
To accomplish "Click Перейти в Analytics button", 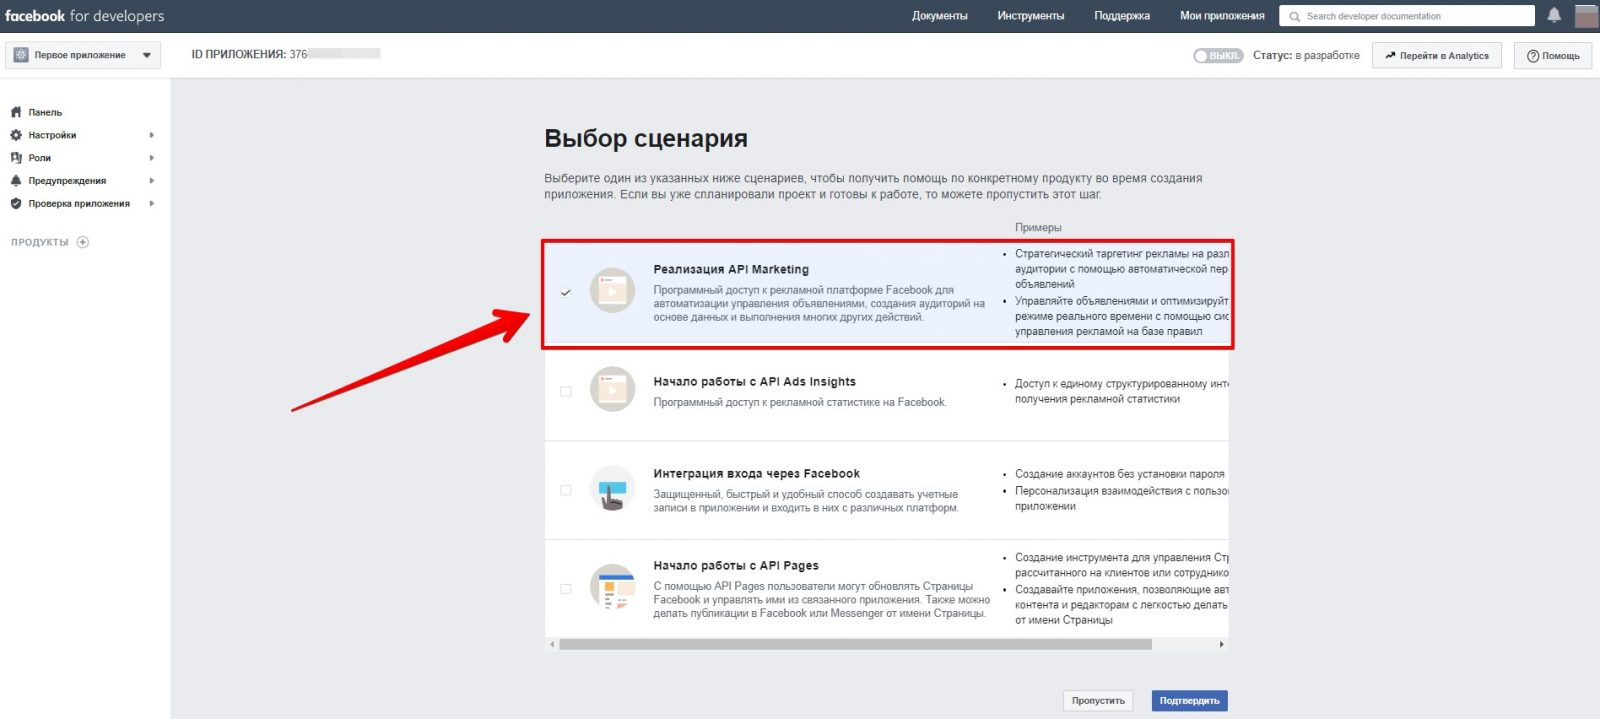I will click(x=1437, y=56).
